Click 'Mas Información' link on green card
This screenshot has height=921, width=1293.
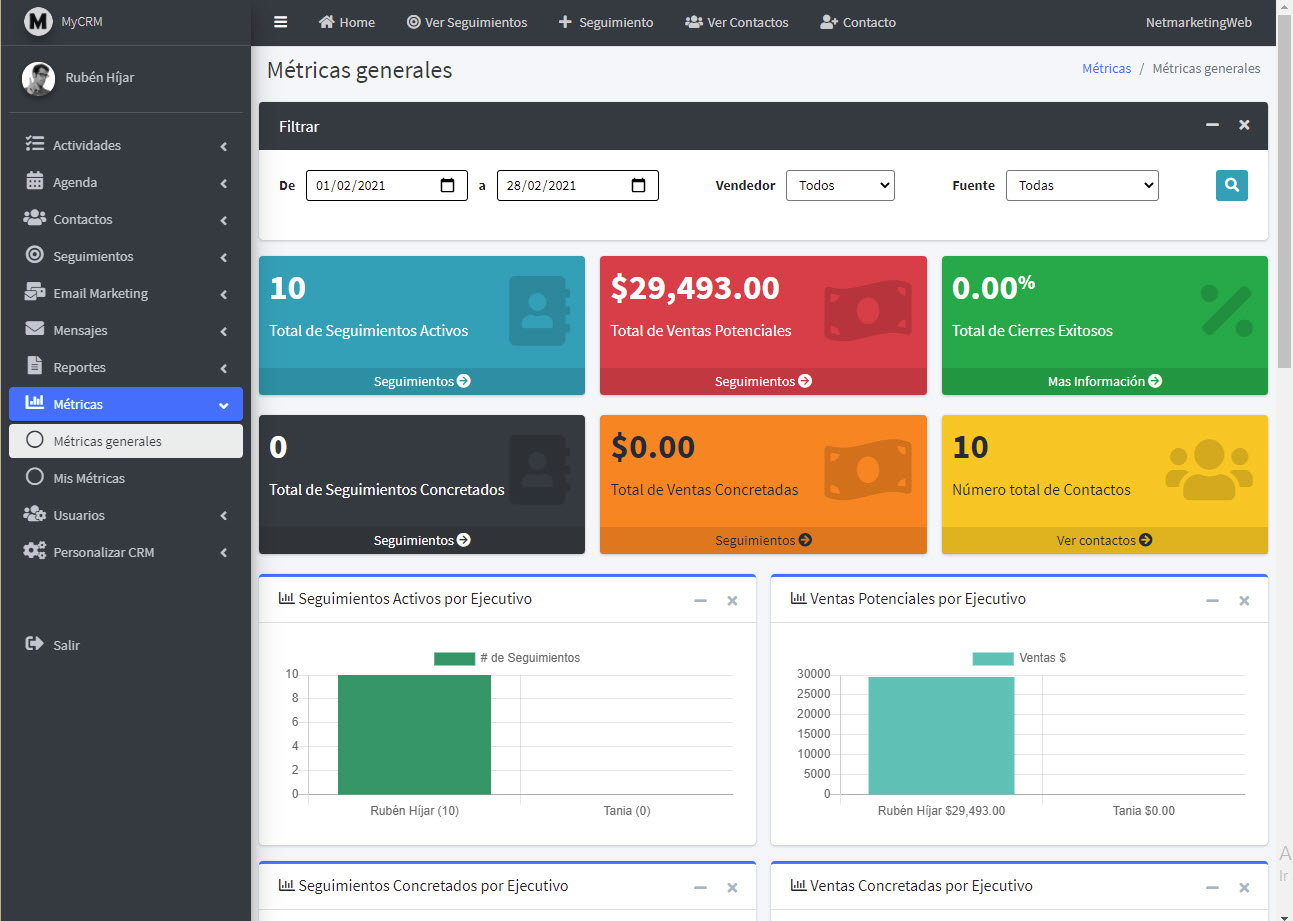pos(1104,381)
